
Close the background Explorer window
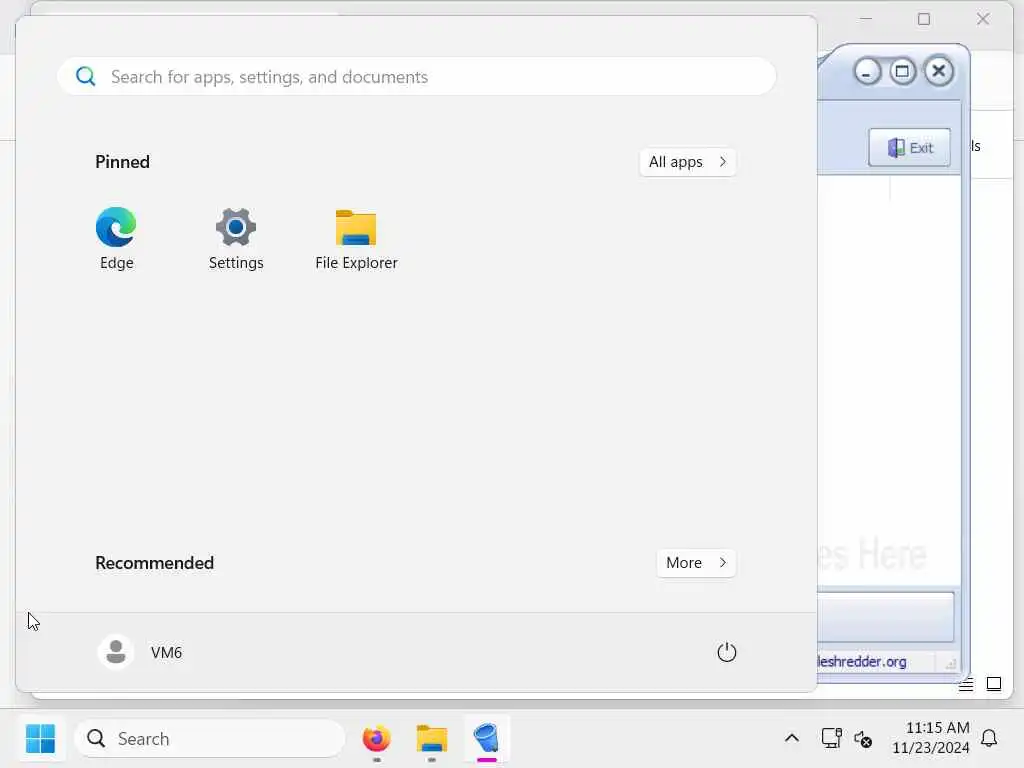pos(983,19)
